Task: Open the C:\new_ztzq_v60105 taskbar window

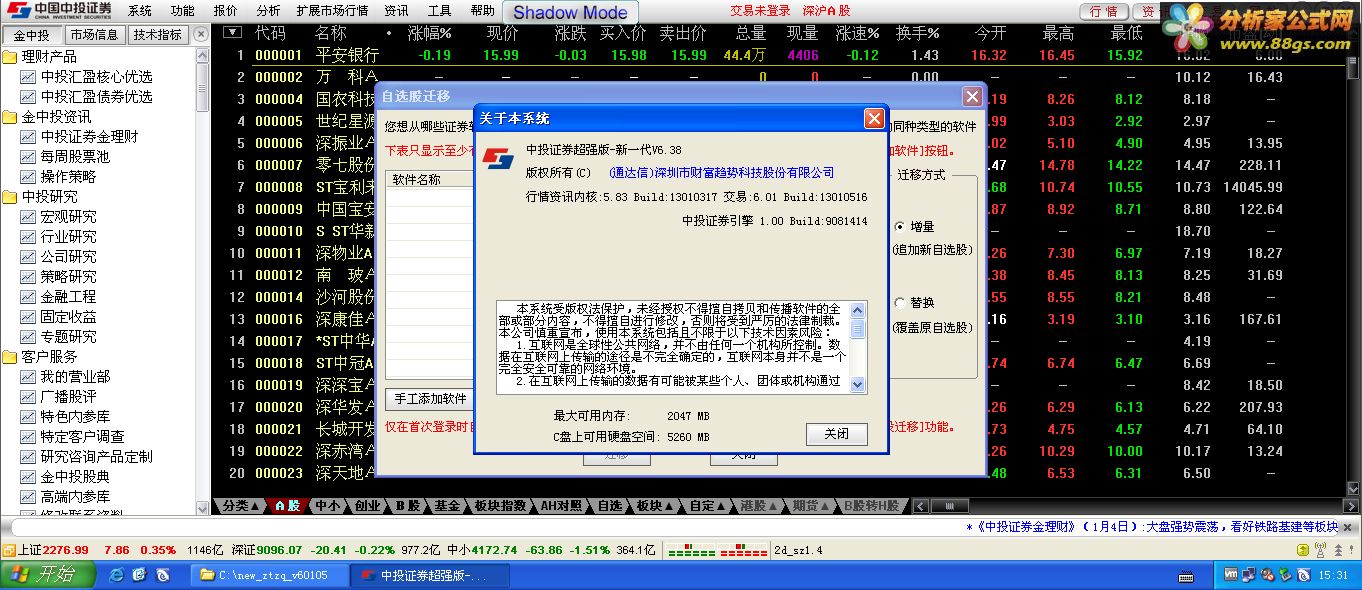Action: click(270, 576)
